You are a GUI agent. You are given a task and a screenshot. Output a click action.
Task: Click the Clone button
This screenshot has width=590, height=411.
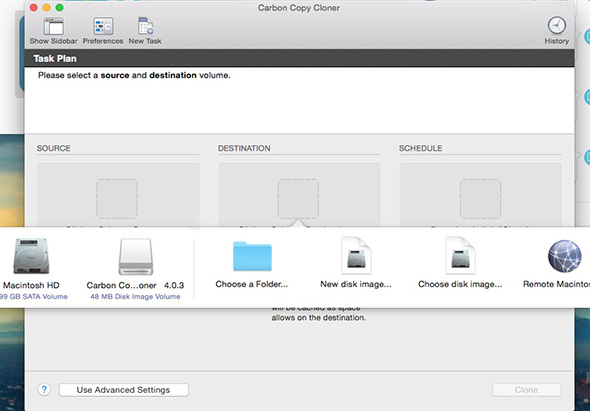[x=526, y=390]
